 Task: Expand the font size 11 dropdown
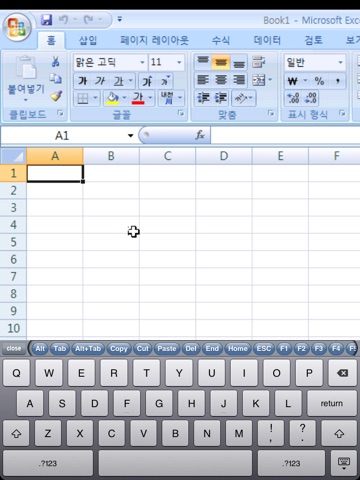(x=179, y=62)
